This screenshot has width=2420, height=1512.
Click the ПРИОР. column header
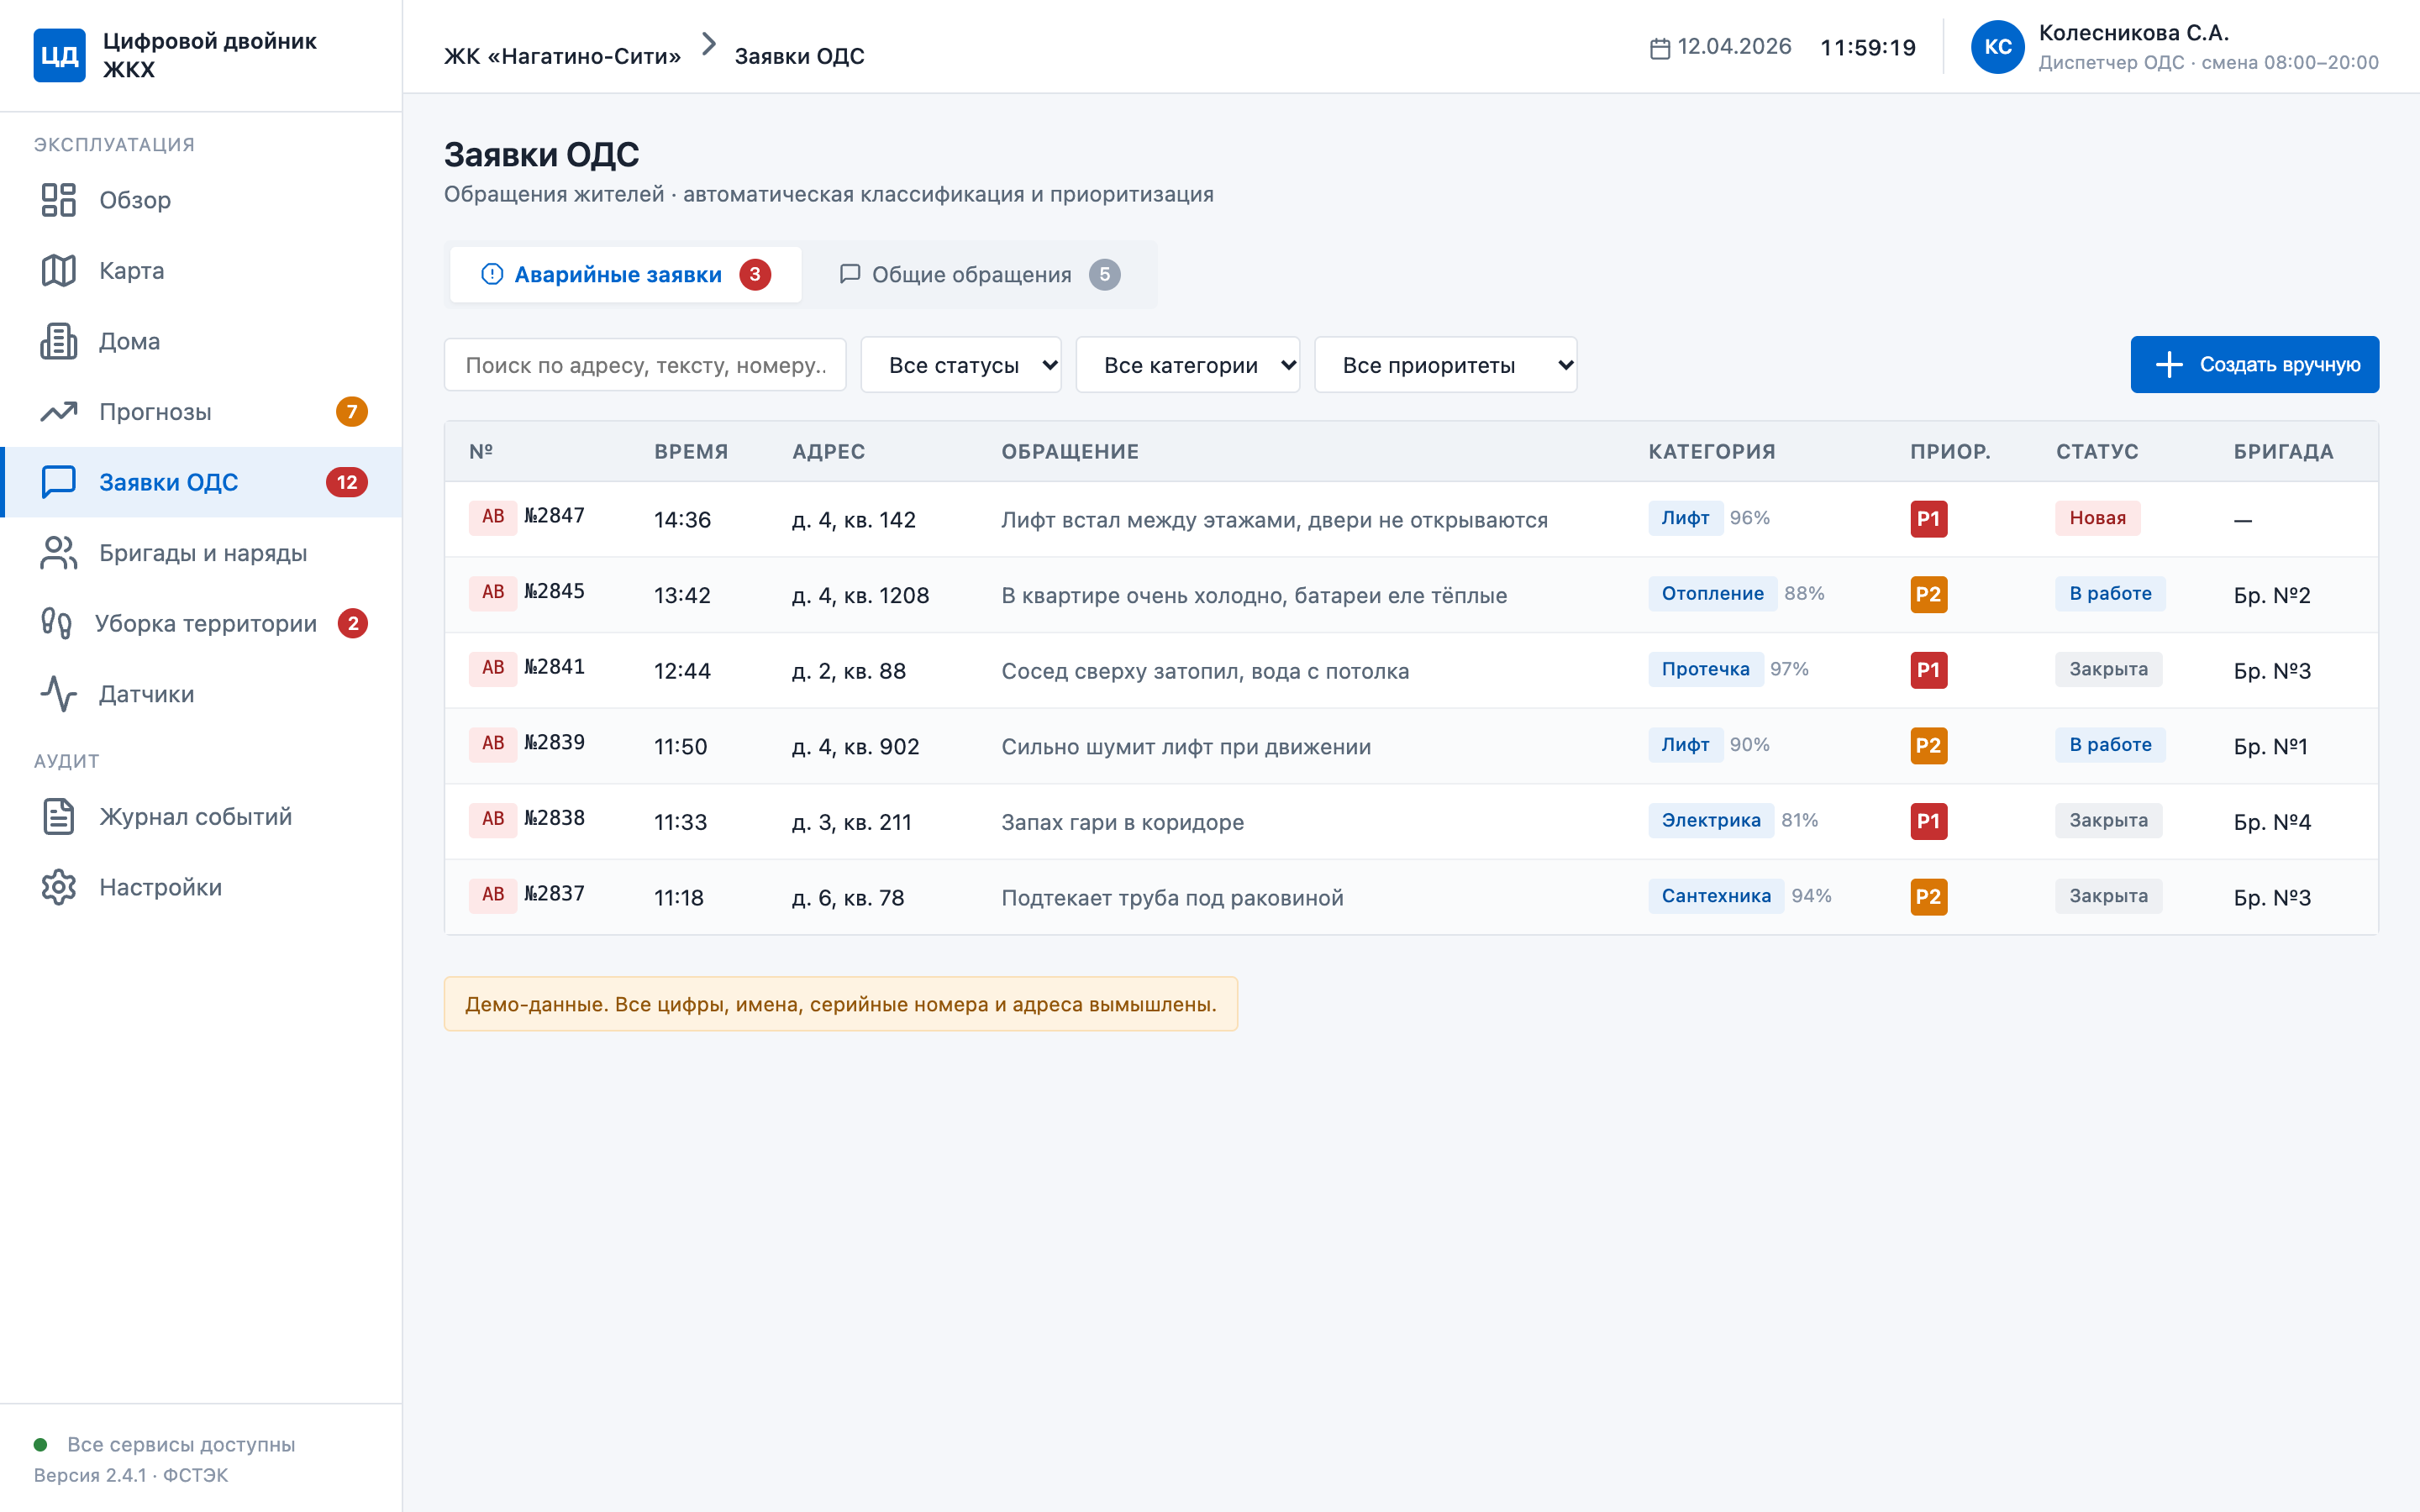click(1950, 452)
